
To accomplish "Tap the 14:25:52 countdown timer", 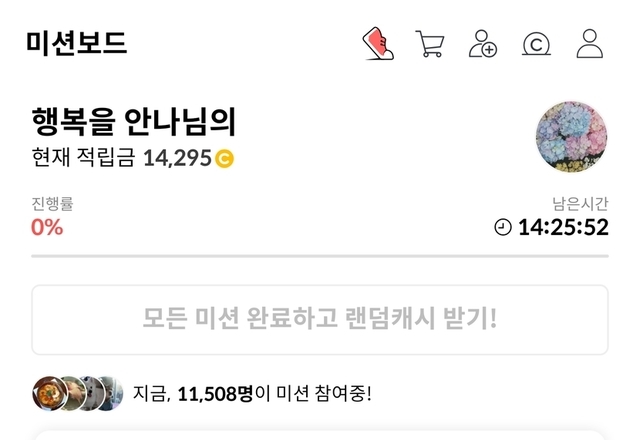I will [563, 227].
